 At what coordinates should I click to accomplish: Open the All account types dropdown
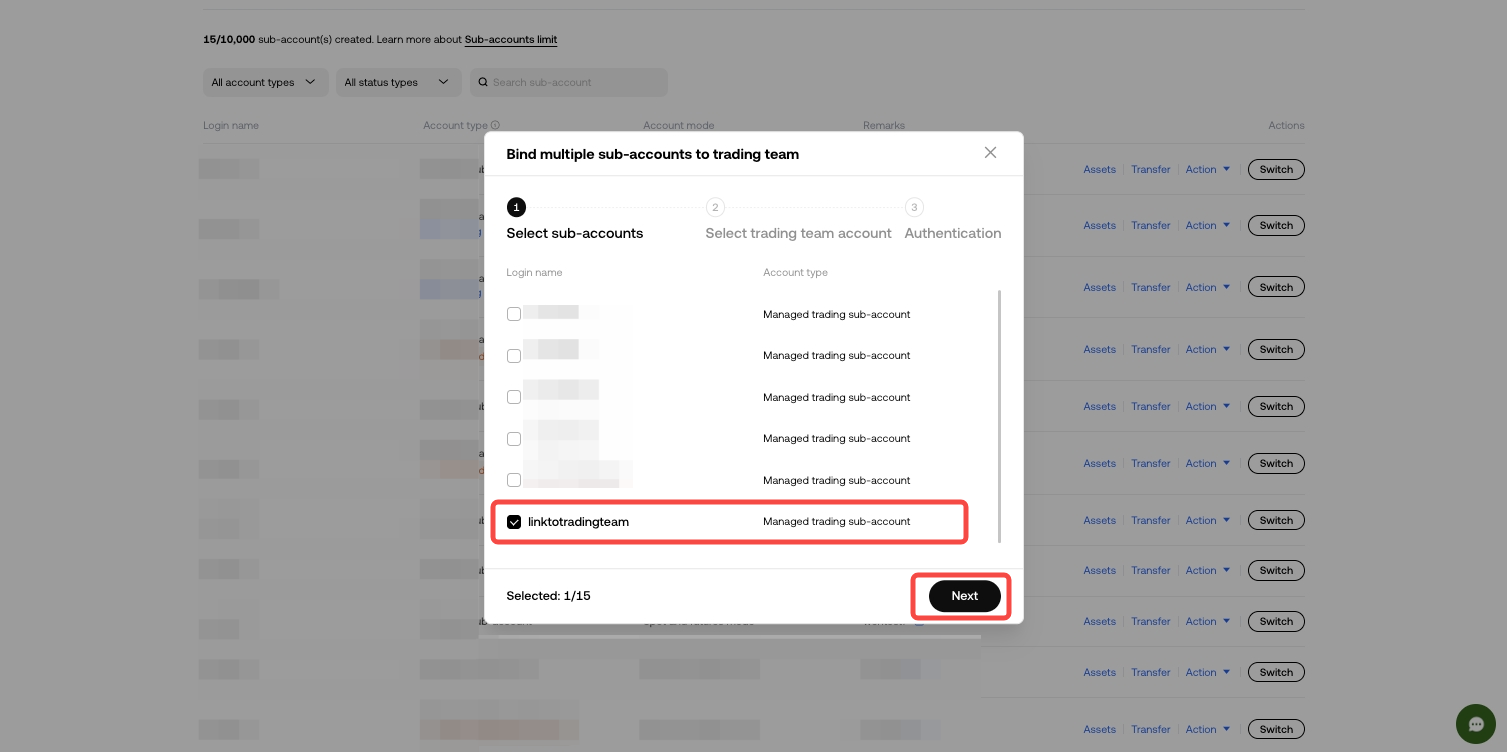click(265, 82)
